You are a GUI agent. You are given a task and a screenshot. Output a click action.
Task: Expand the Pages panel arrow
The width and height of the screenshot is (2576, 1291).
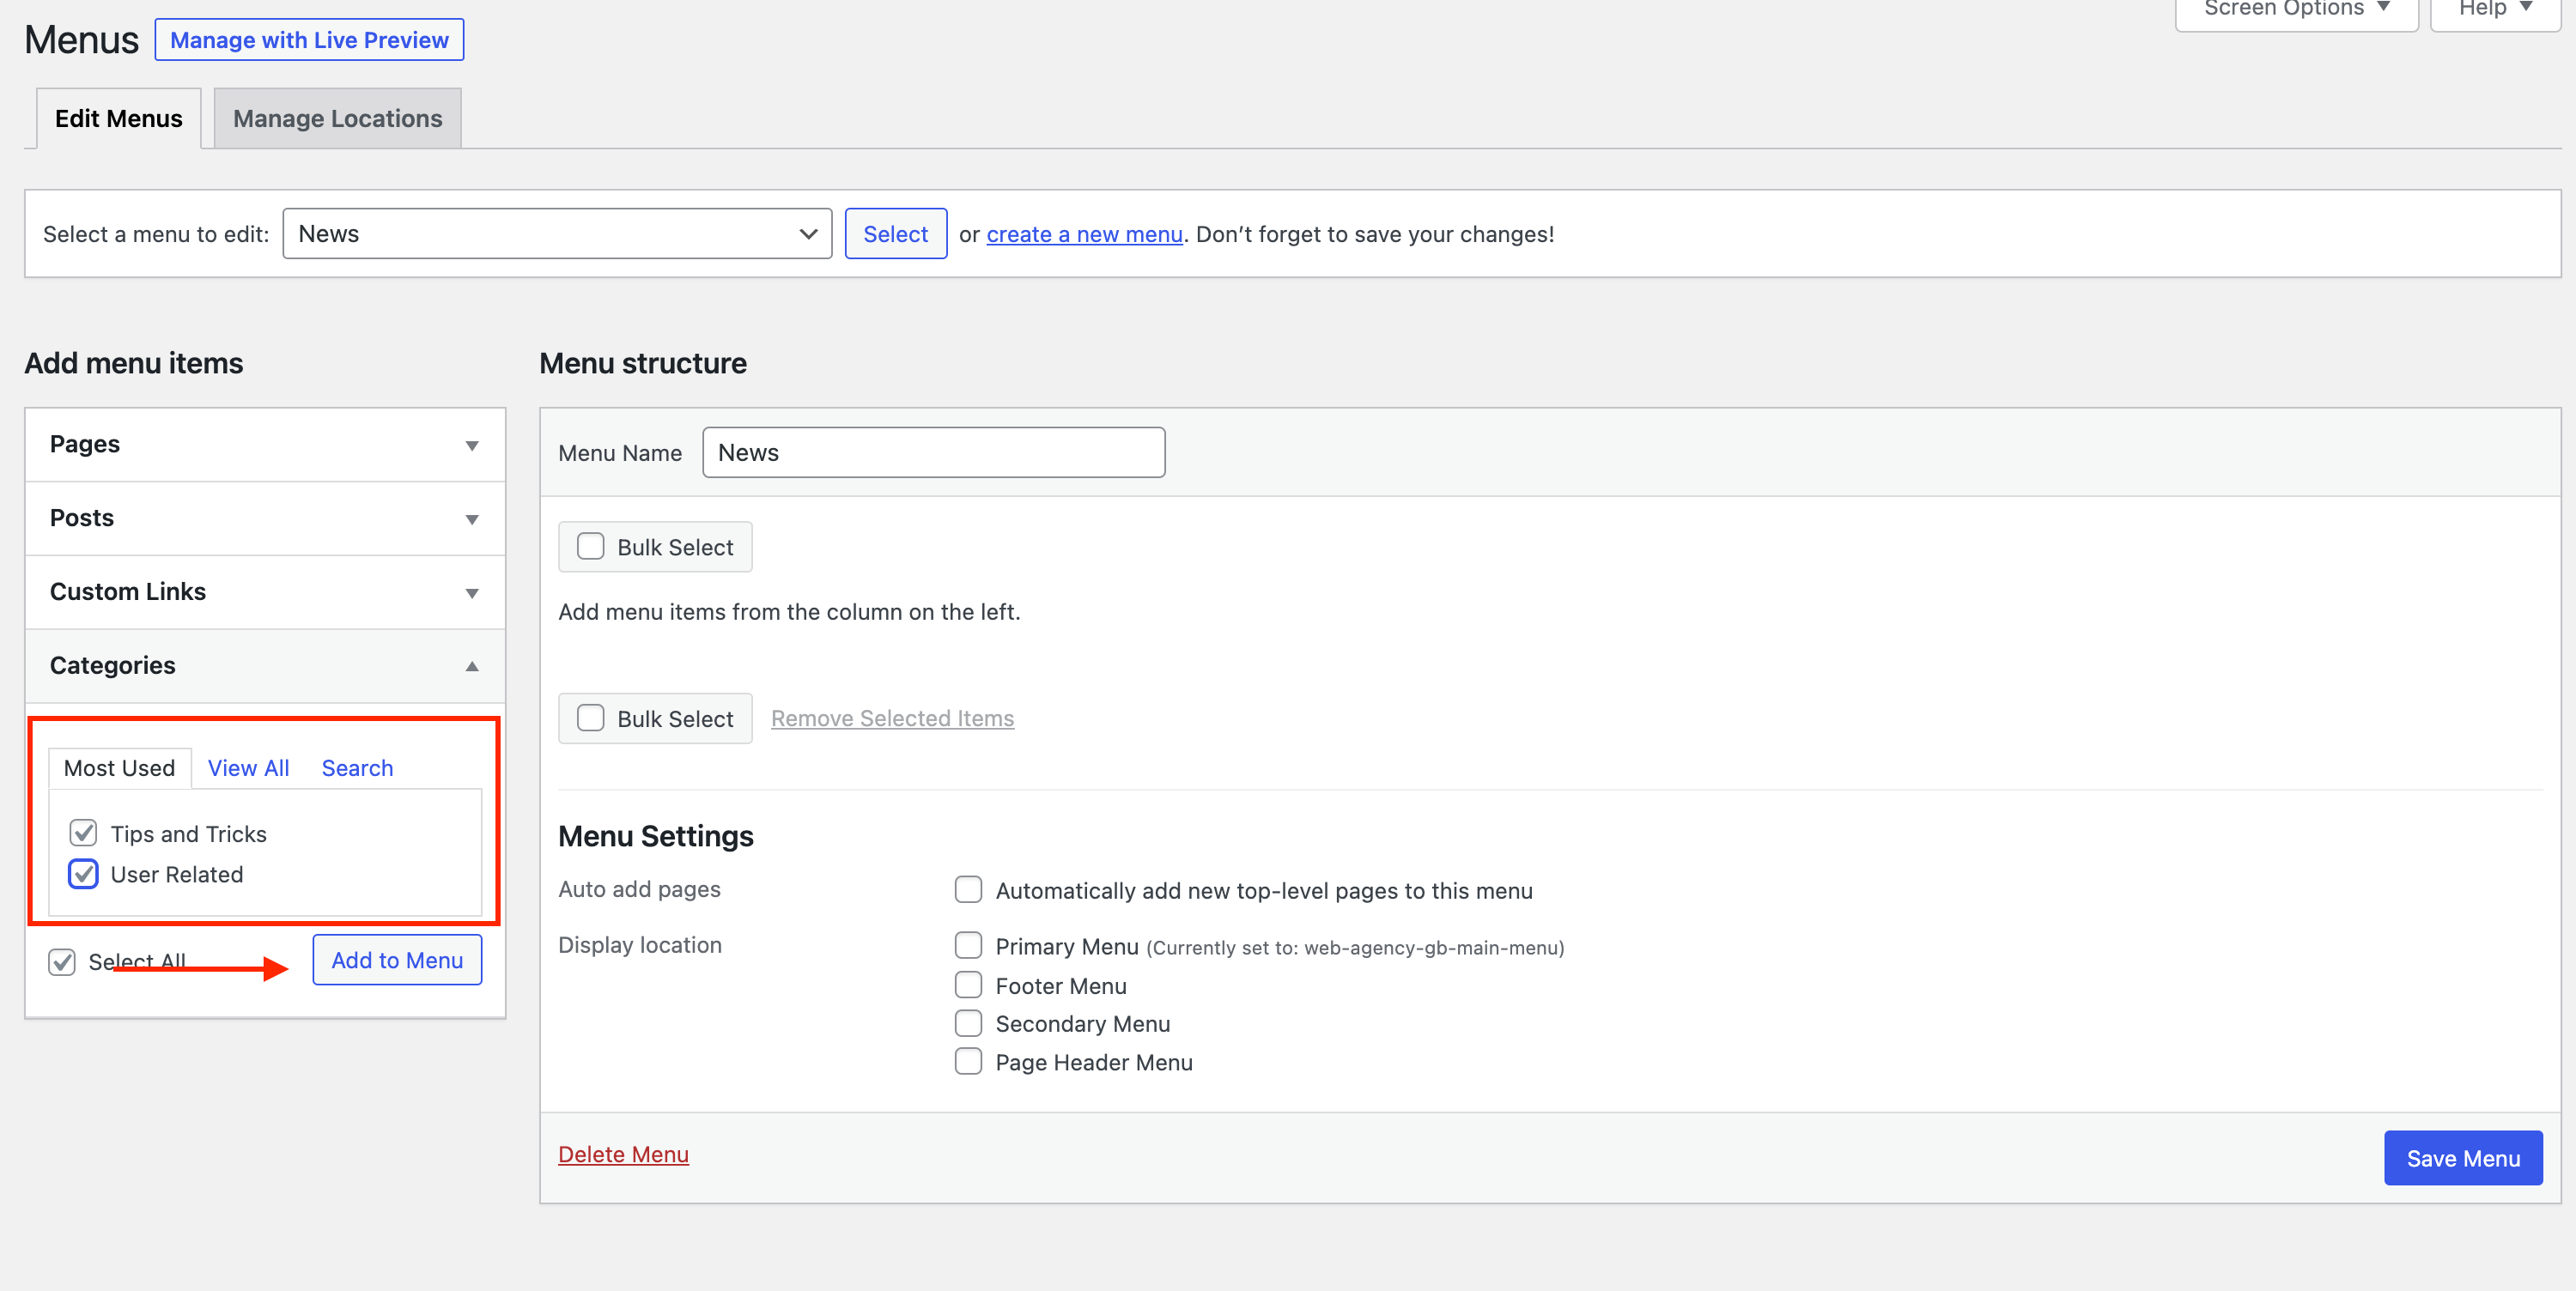(x=472, y=445)
